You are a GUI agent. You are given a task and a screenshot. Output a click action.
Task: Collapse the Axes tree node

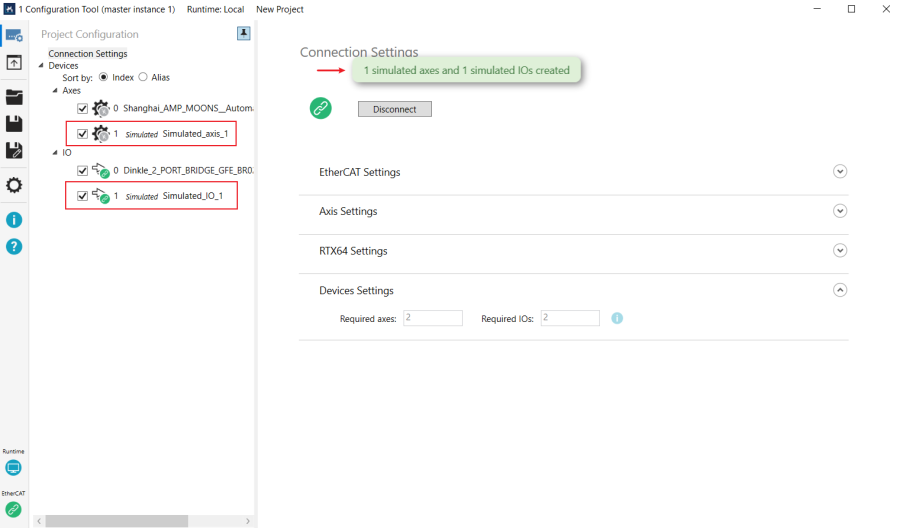(55, 90)
